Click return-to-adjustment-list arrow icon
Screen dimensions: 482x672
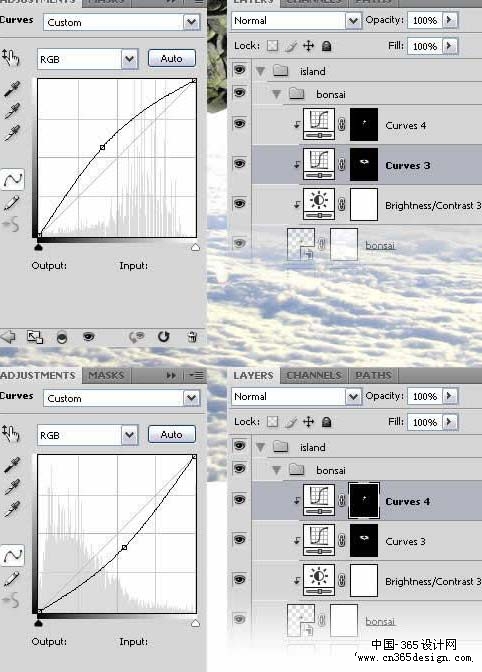[x=8, y=337]
